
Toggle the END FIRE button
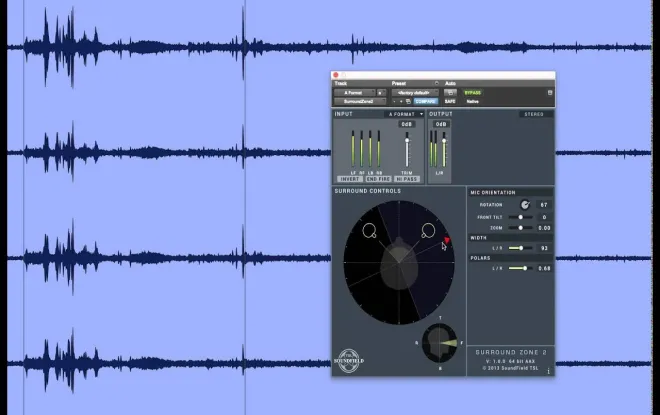coord(378,179)
